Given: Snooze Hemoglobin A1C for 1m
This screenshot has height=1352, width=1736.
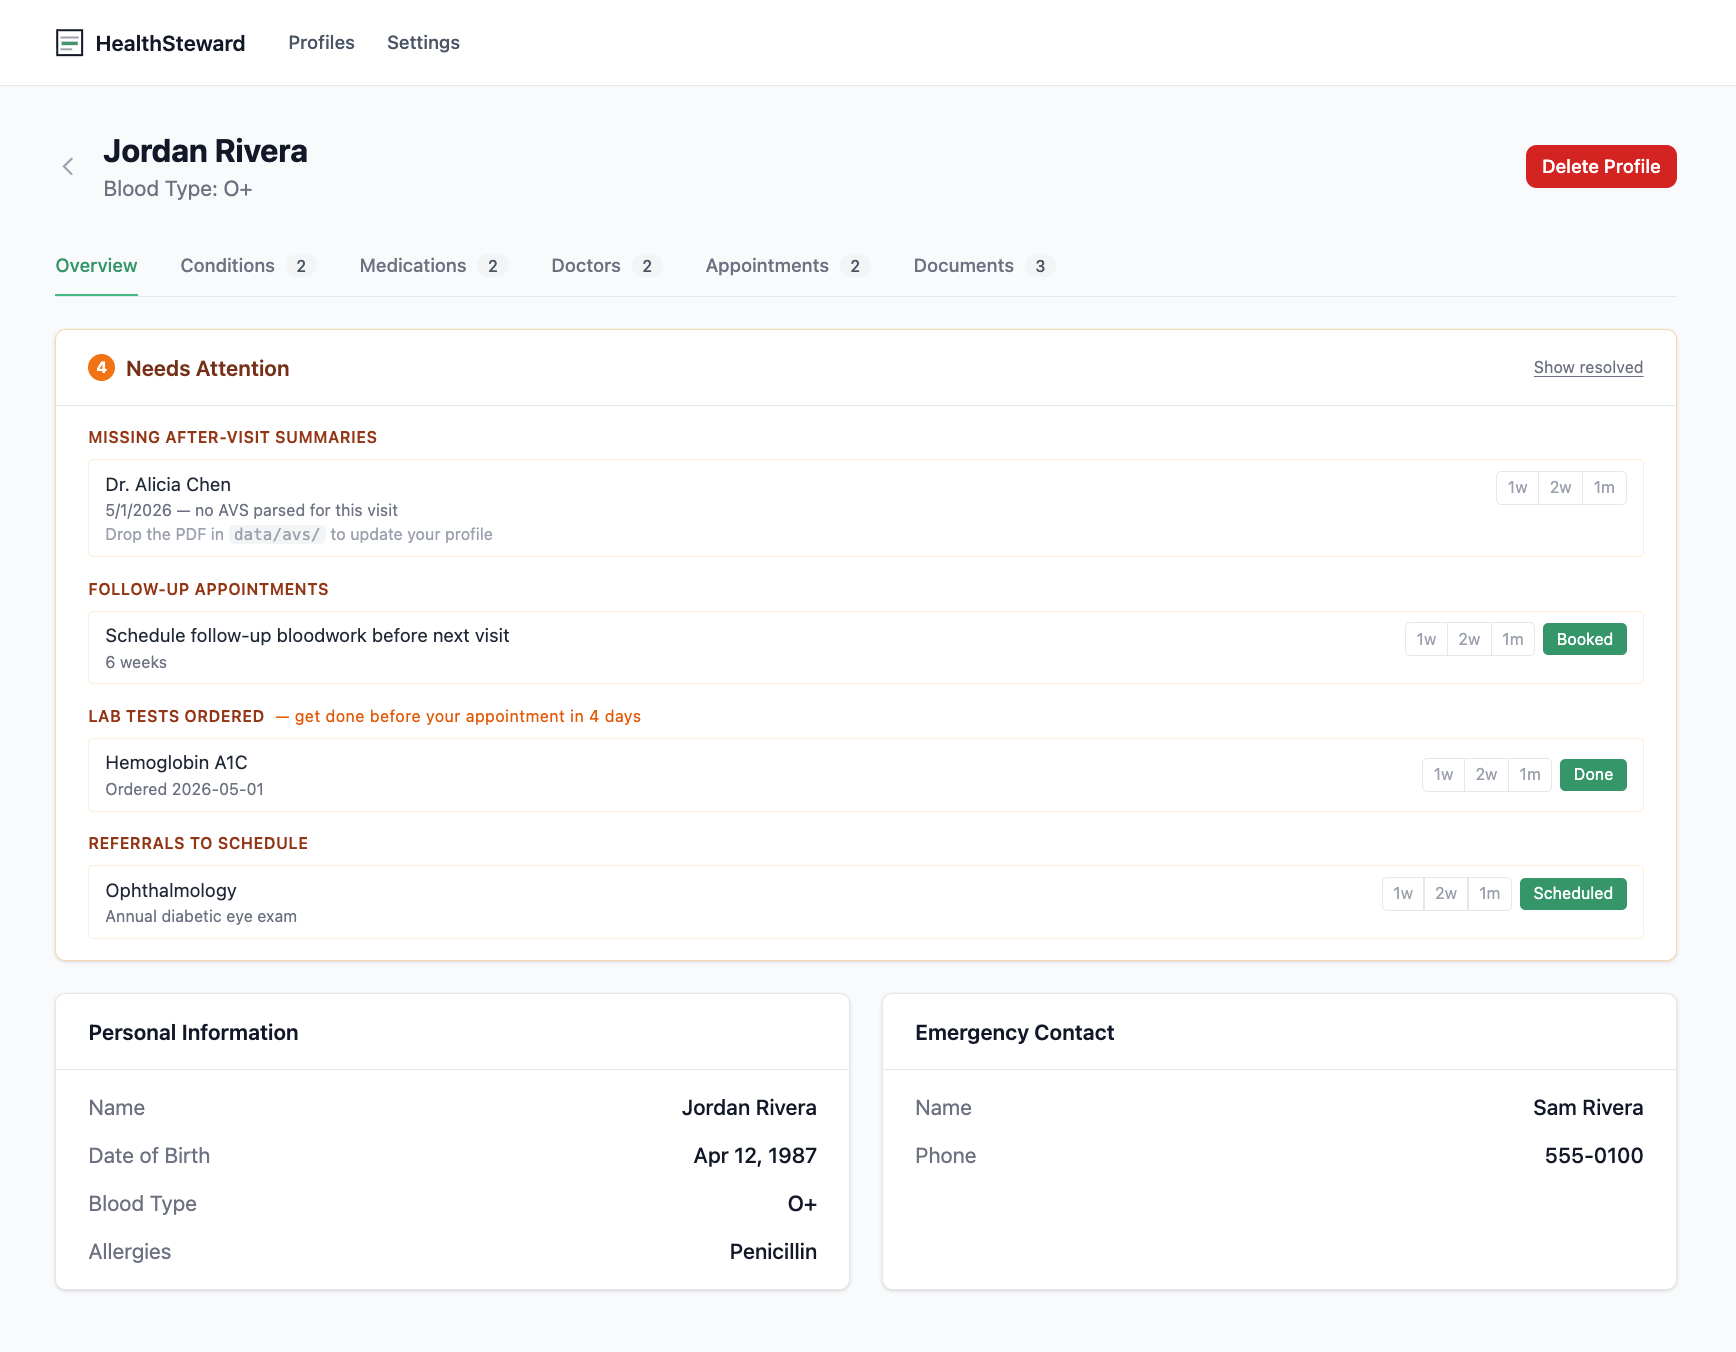Looking at the screenshot, I should [x=1530, y=775].
